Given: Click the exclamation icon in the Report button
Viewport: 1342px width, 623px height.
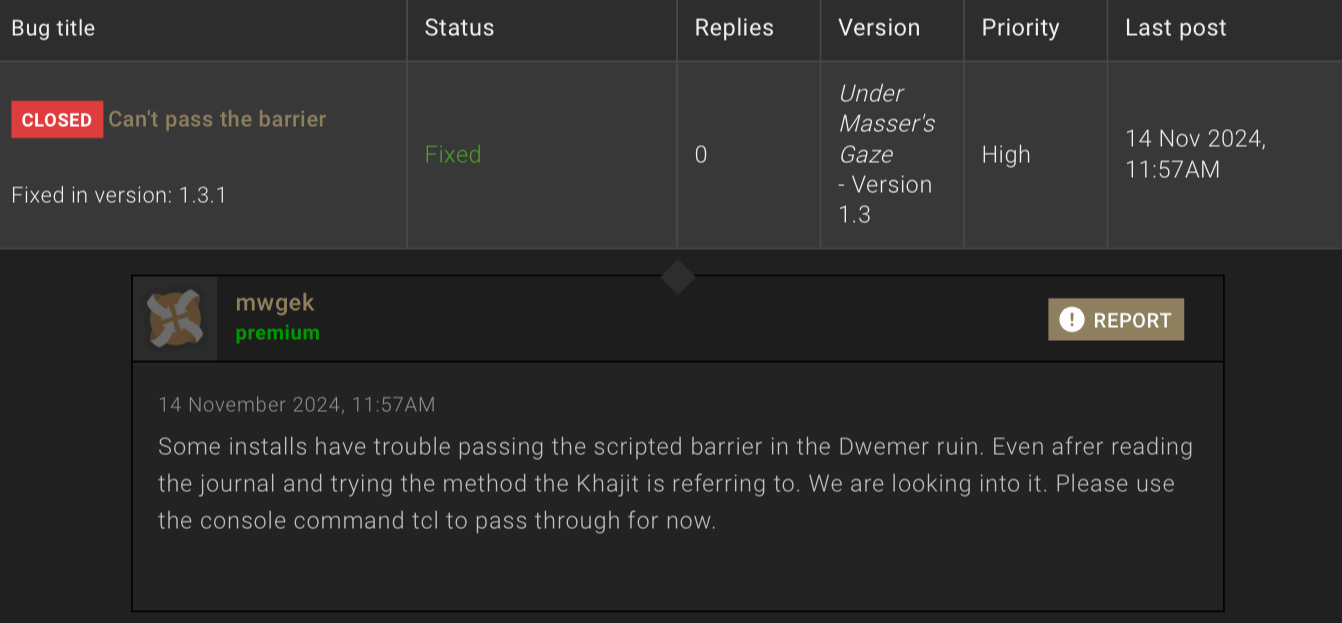Looking at the screenshot, I should (x=1071, y=320).
